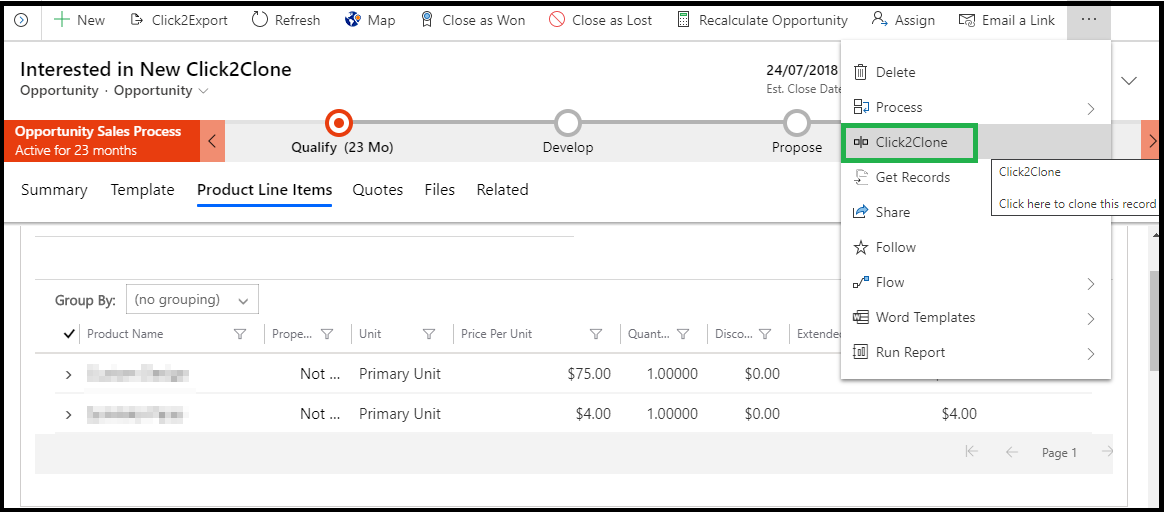
Task: Open the Files tab
Action: pos(439,190)
